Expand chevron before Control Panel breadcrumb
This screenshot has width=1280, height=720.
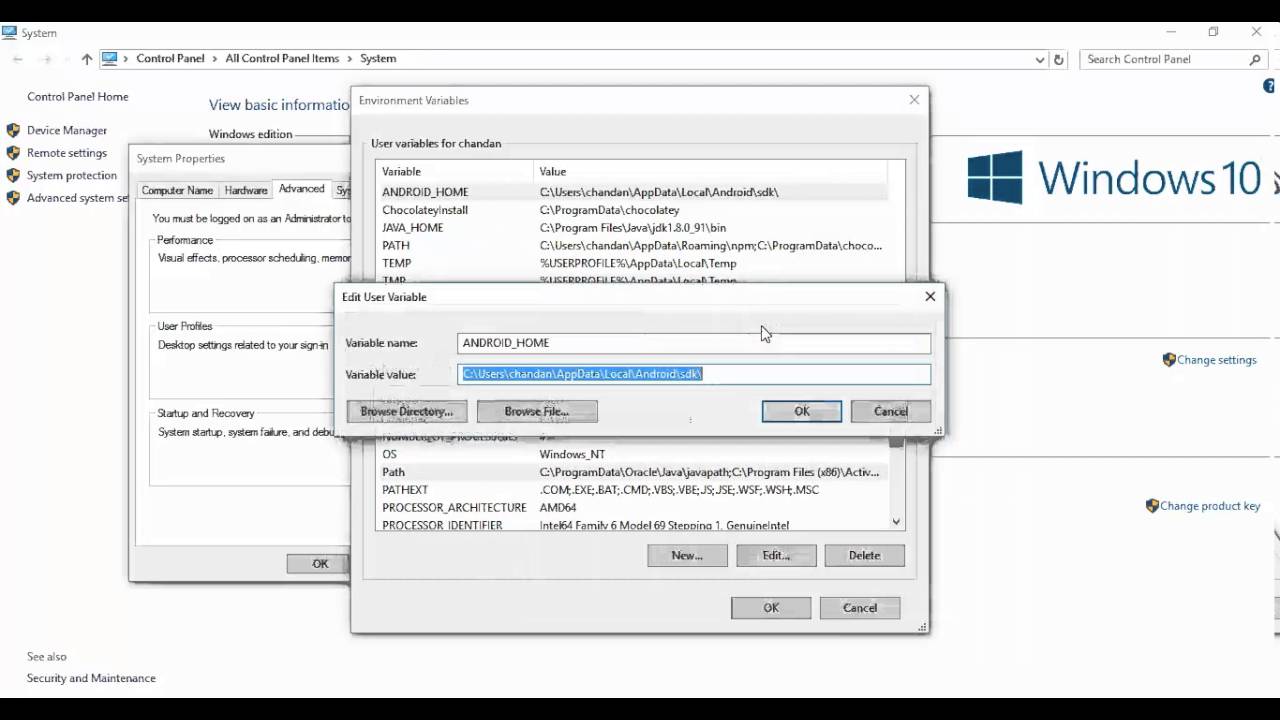126,59
